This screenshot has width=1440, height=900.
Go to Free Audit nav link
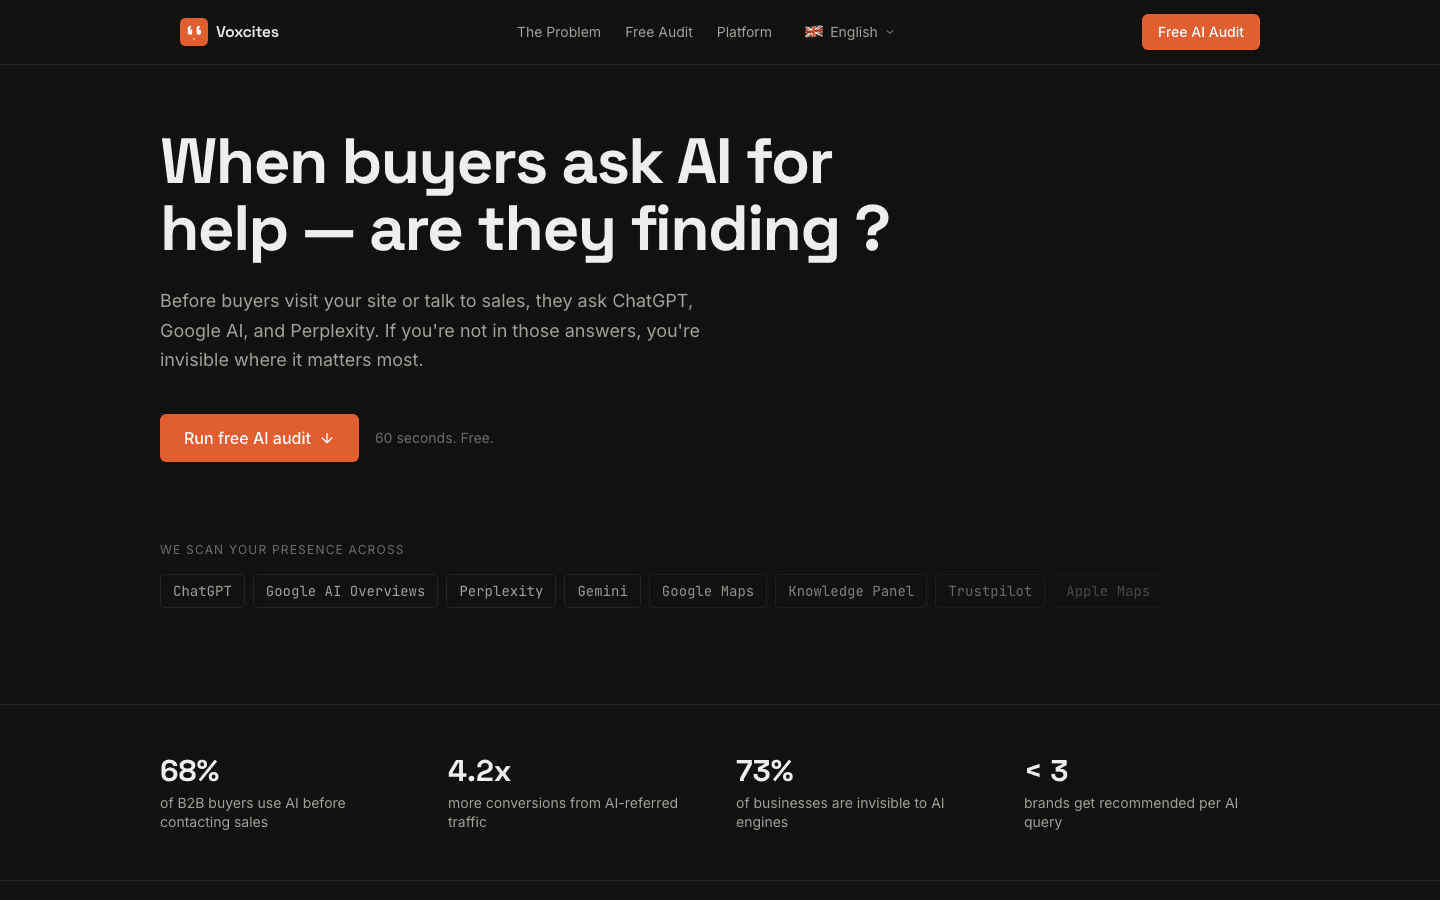[x=659, y=32]
